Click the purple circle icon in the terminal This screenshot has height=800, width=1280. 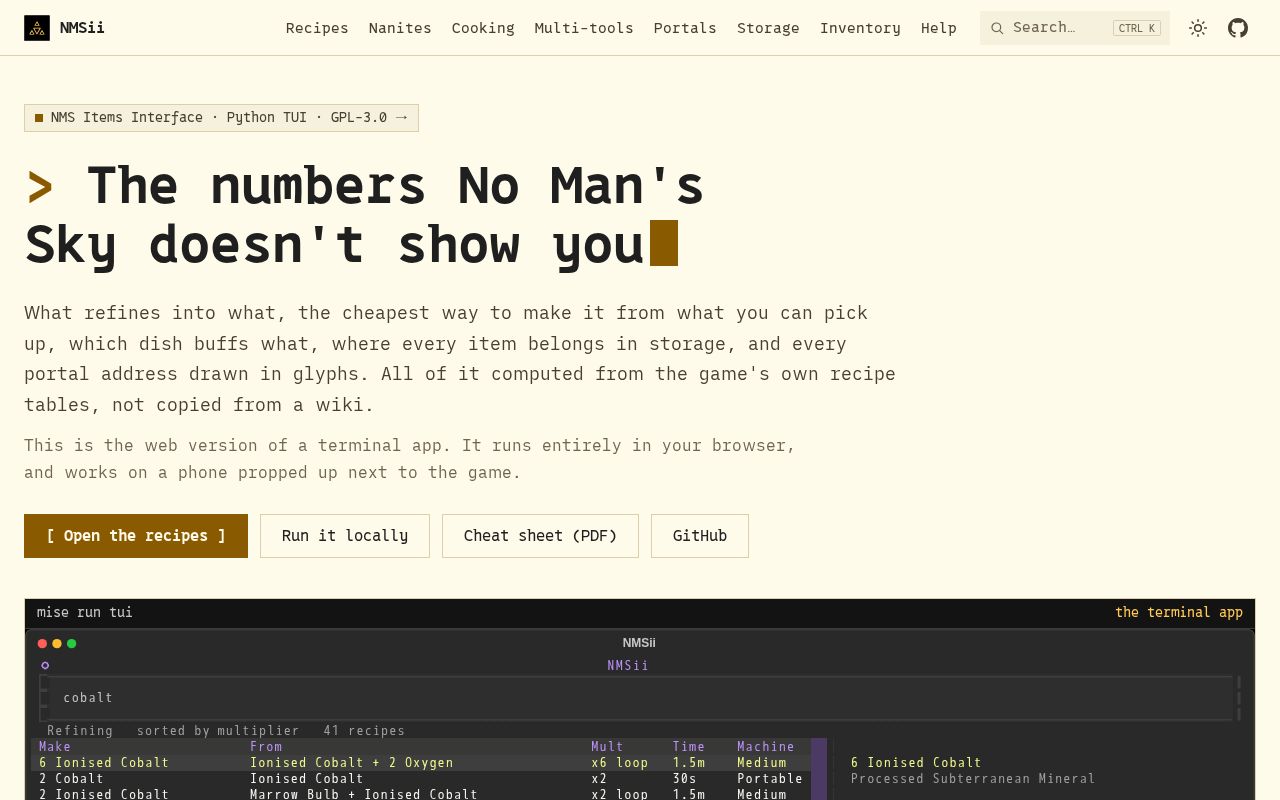coord(45,665)
